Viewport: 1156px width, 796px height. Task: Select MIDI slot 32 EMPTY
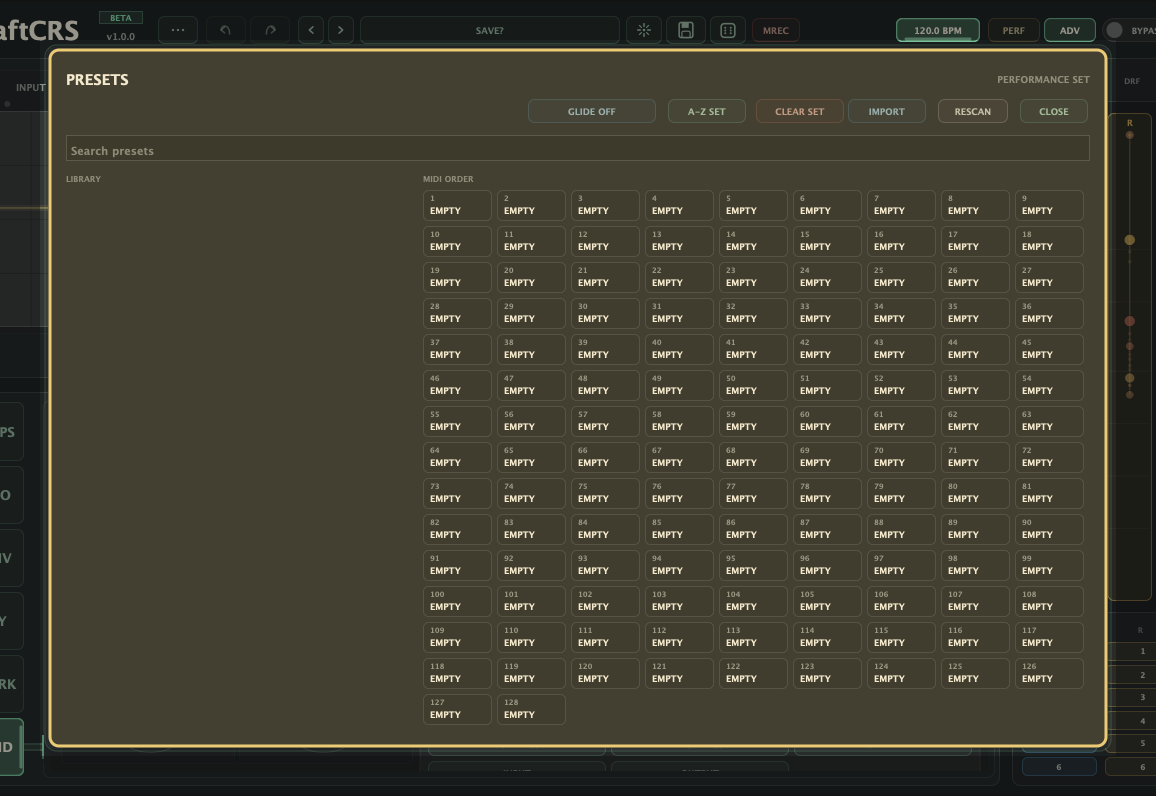[753, 314]
